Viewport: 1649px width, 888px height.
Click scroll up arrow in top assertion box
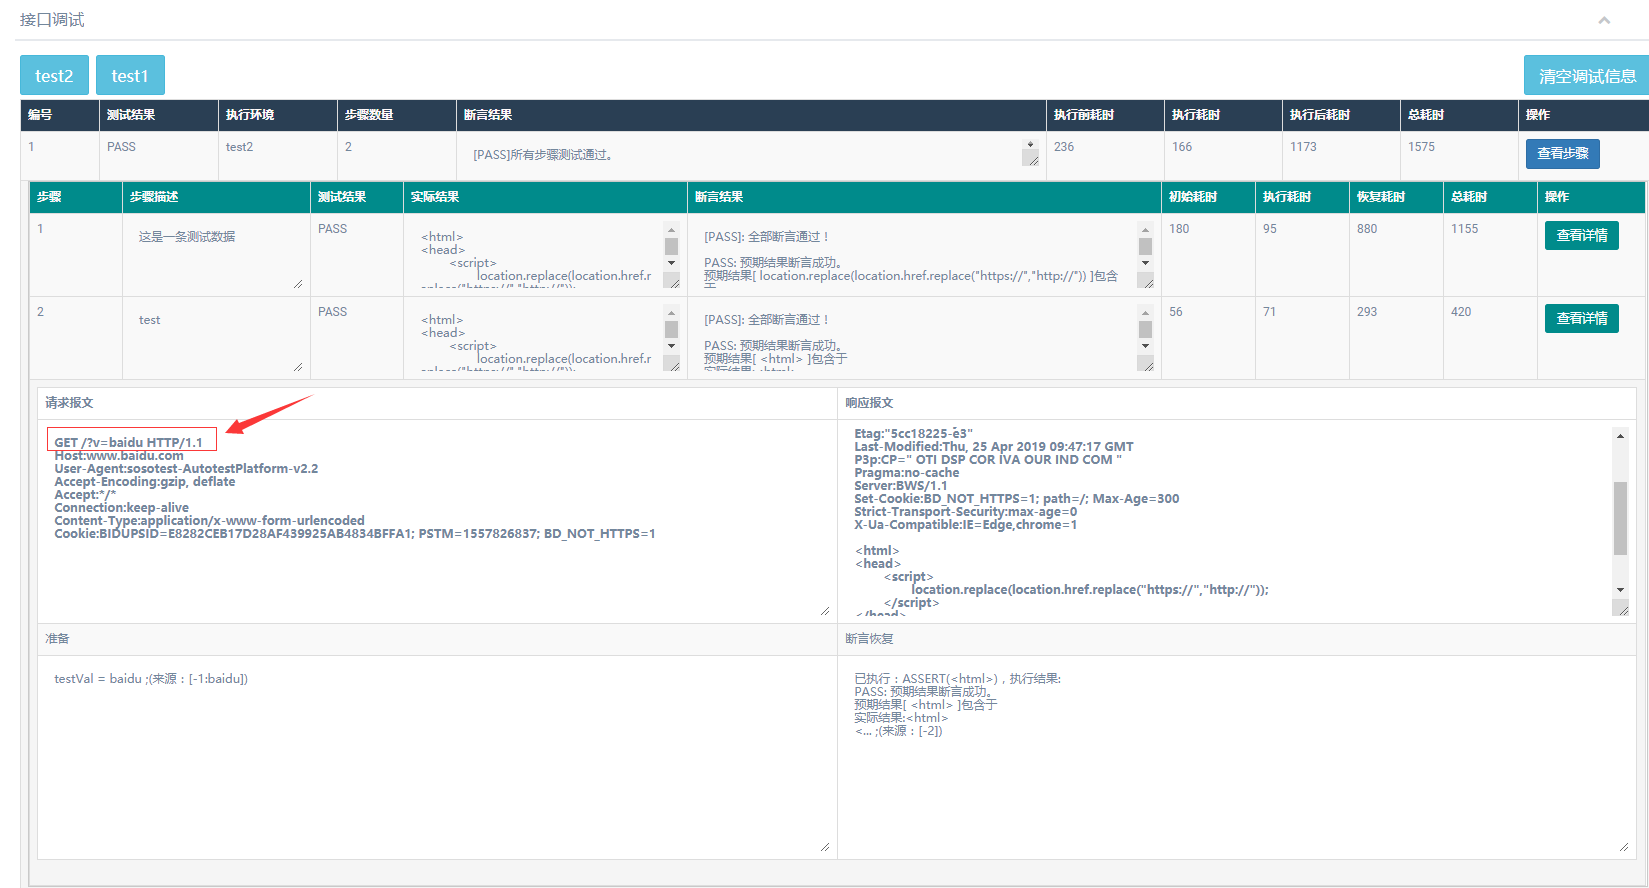tap(1030, 145)
